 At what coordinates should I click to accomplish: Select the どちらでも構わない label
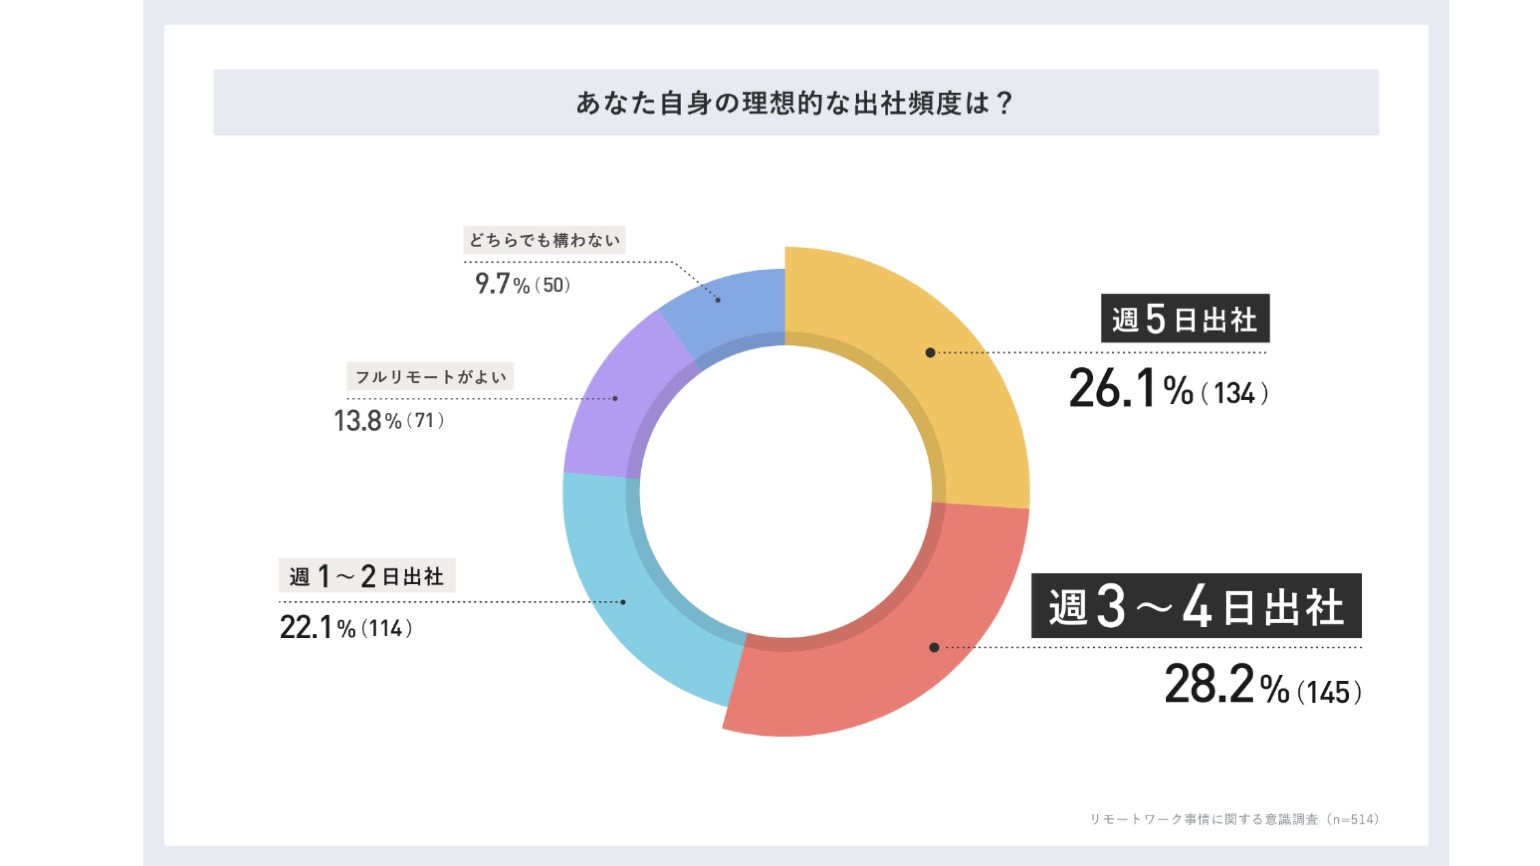(545, 240)
